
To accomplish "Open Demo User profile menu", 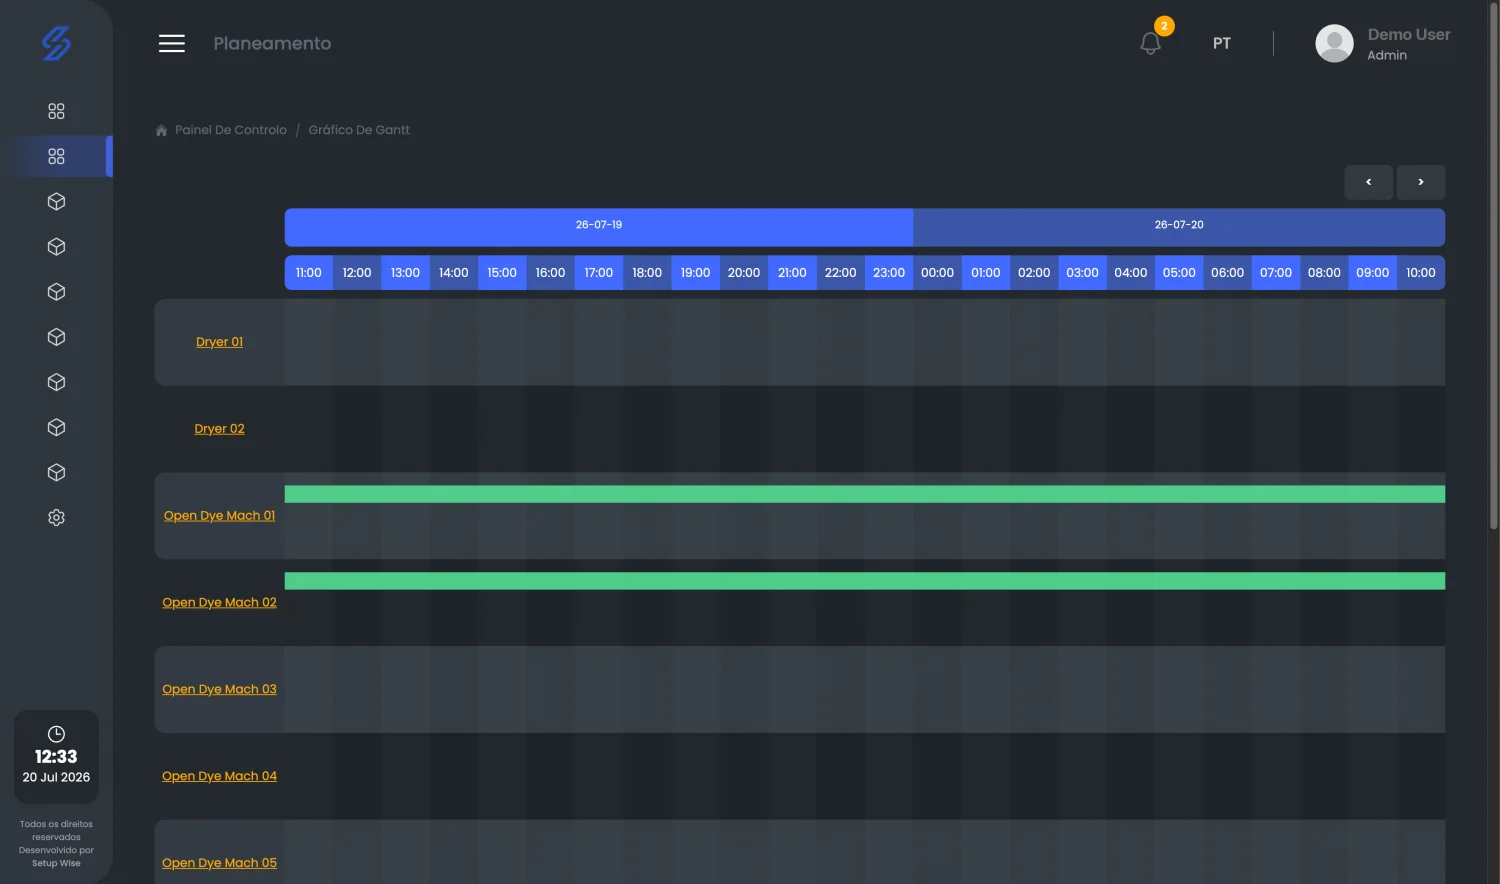I will pos(1382,43).
